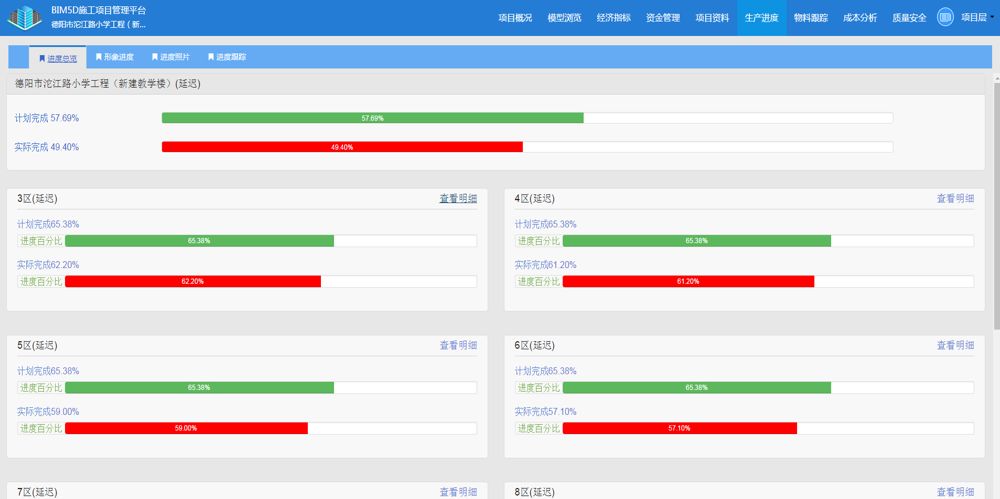The width and height of the screenshot is (1000, 499).
Task: Click the 3区 red 62.20% progress bar
Action: click(x=193, y=281)
